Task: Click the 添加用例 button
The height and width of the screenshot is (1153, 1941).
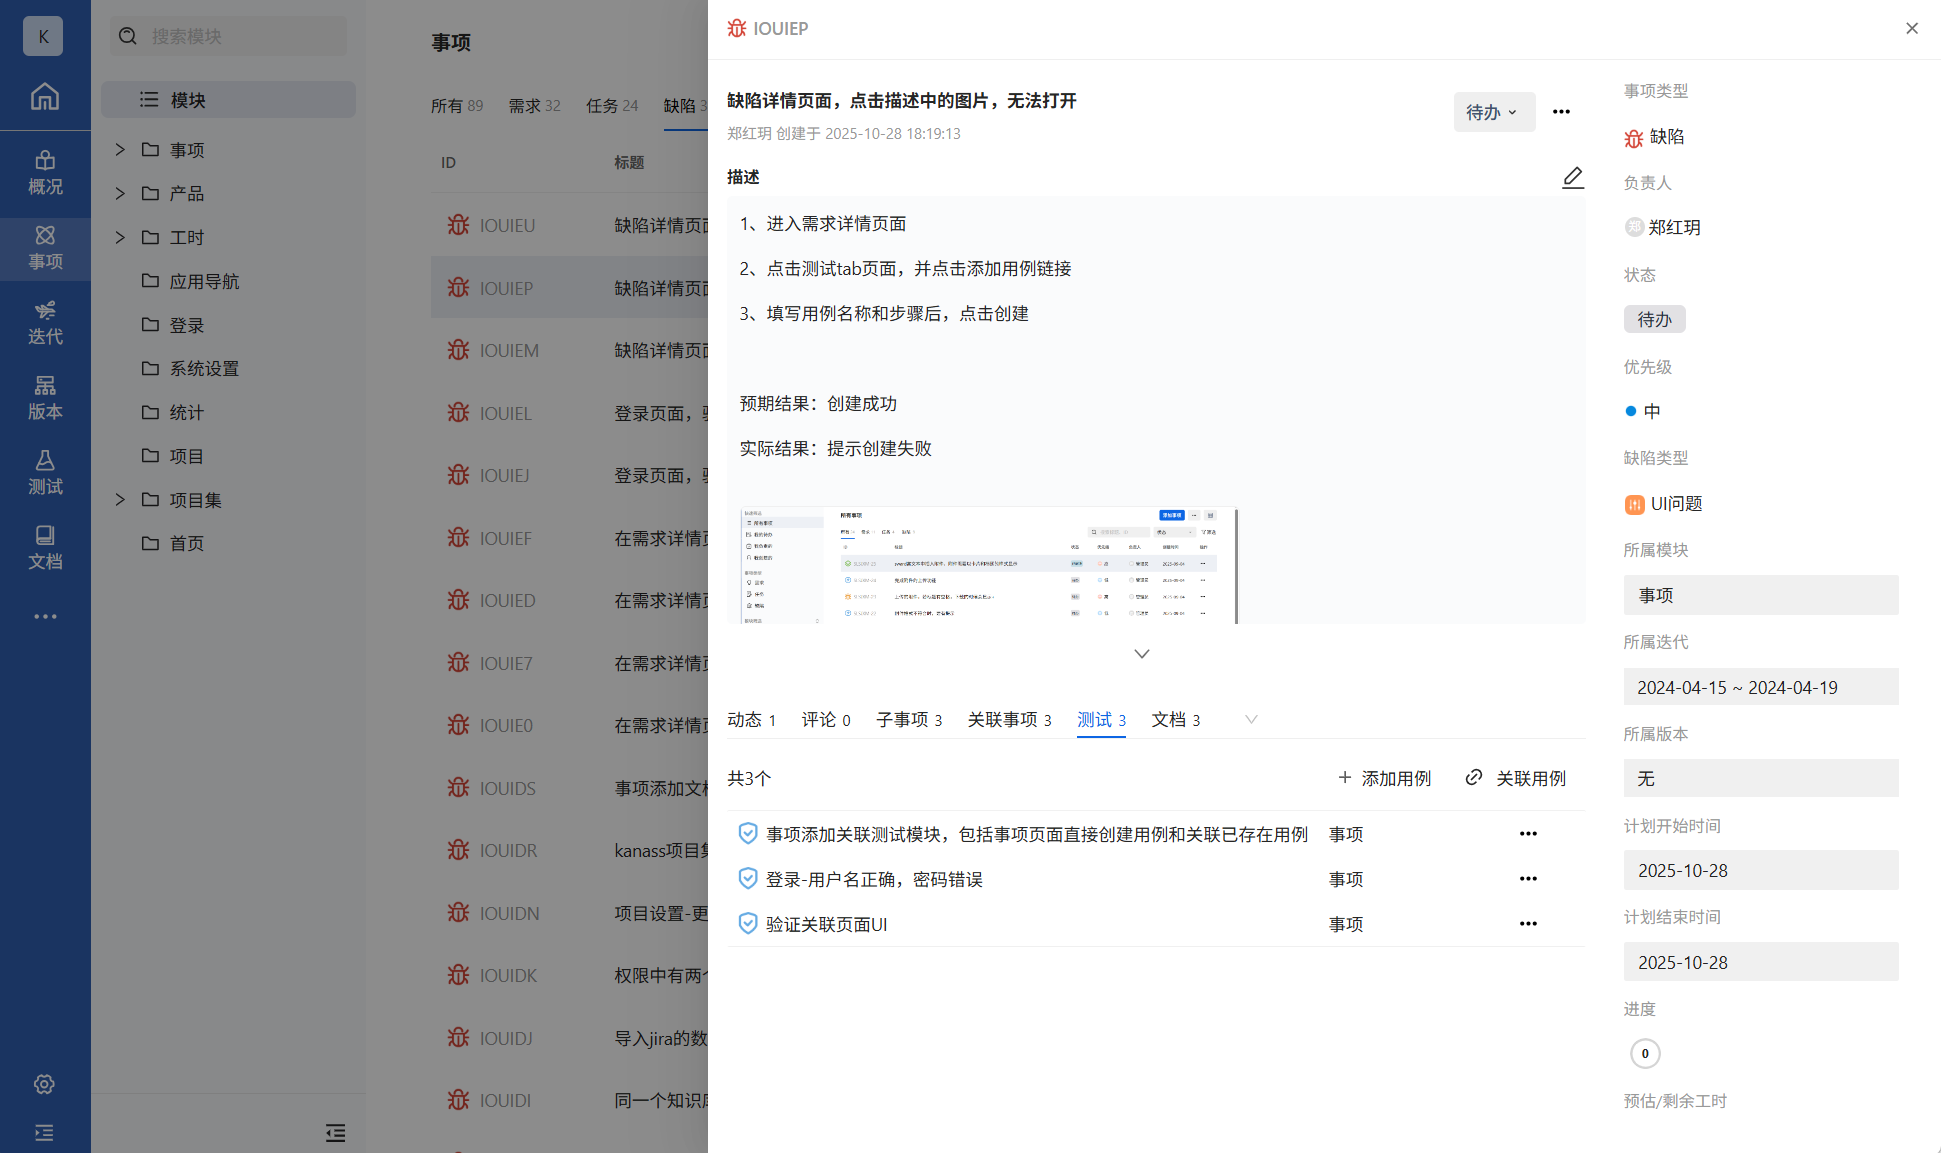Action: click(x=1385, y=778)
